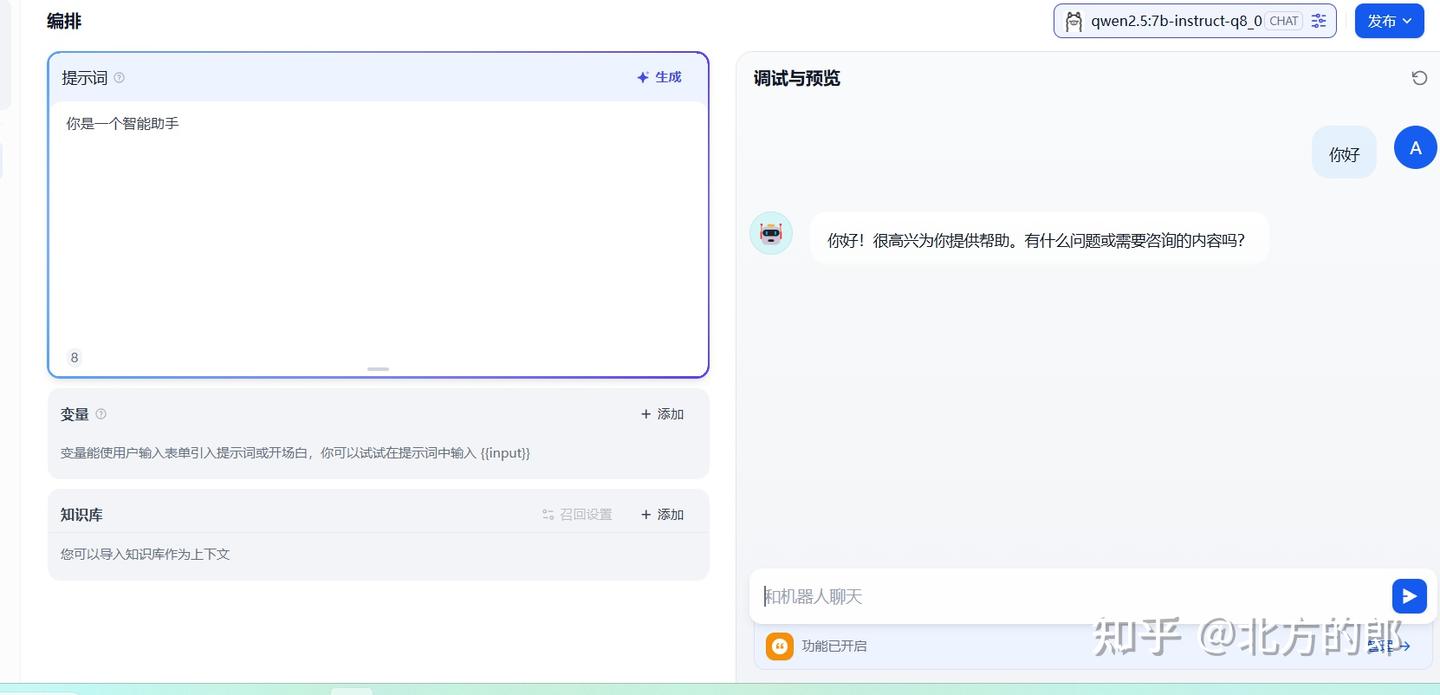Open the 发布 dropdown

coord(1389,20)
